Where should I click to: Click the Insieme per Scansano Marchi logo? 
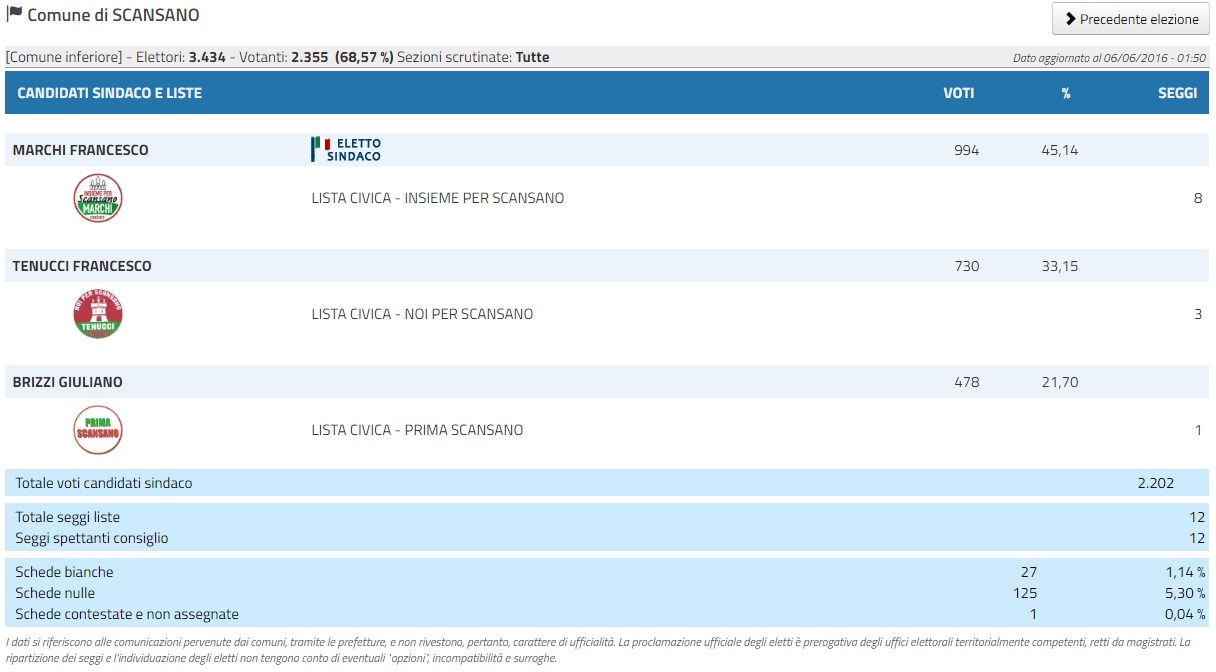pos(98,198)
